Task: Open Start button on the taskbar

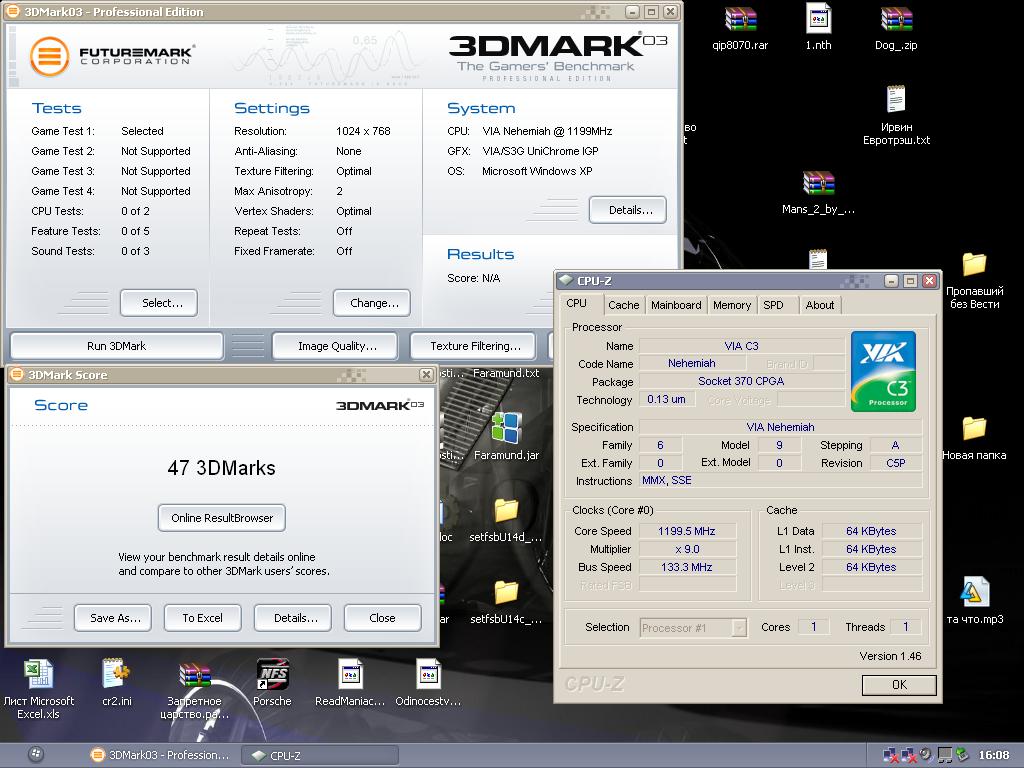Action: pyautogui.click(x=37, y=754)
